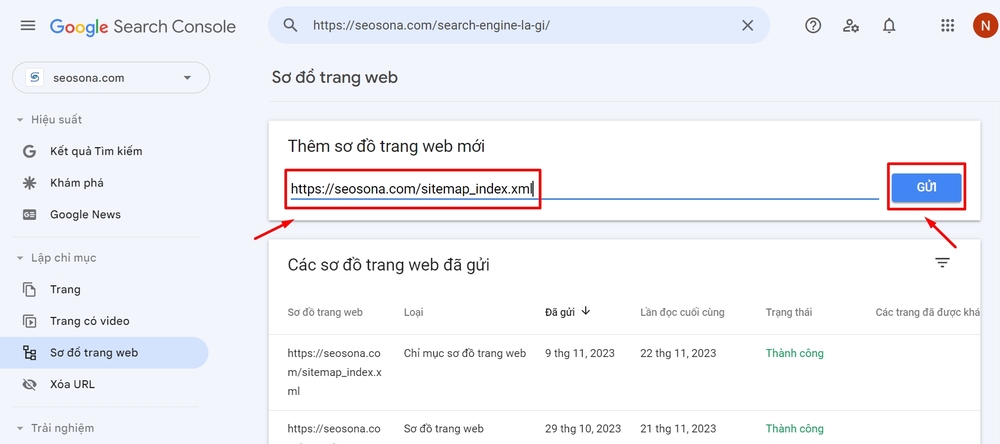Sort by Trạng thái column header
The width and height of the screenshot is (1000, 444).
tap(789, 312)
